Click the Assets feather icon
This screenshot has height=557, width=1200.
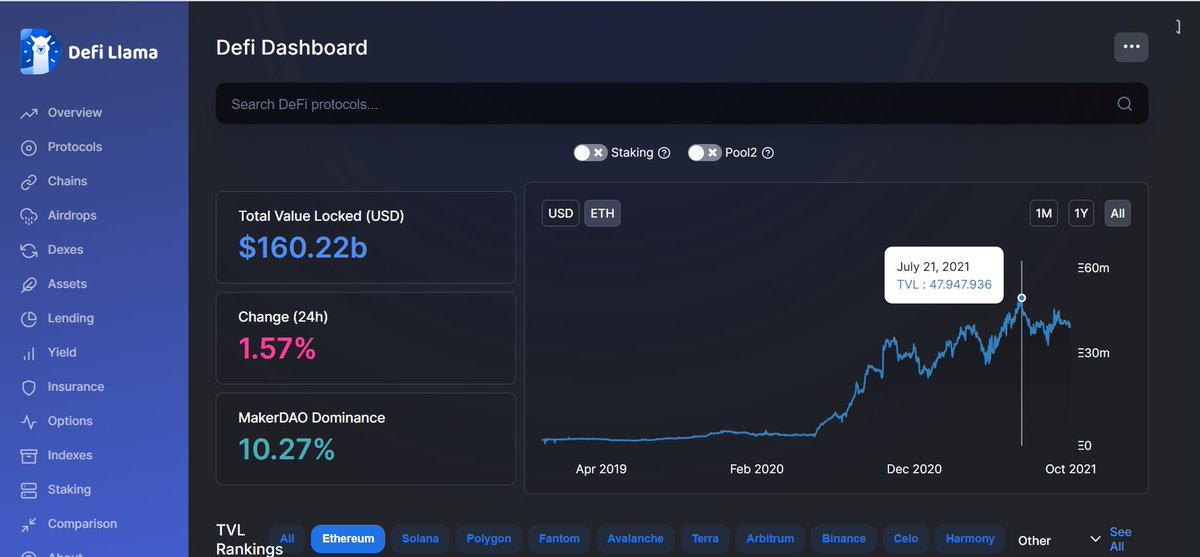coord(28,284)
